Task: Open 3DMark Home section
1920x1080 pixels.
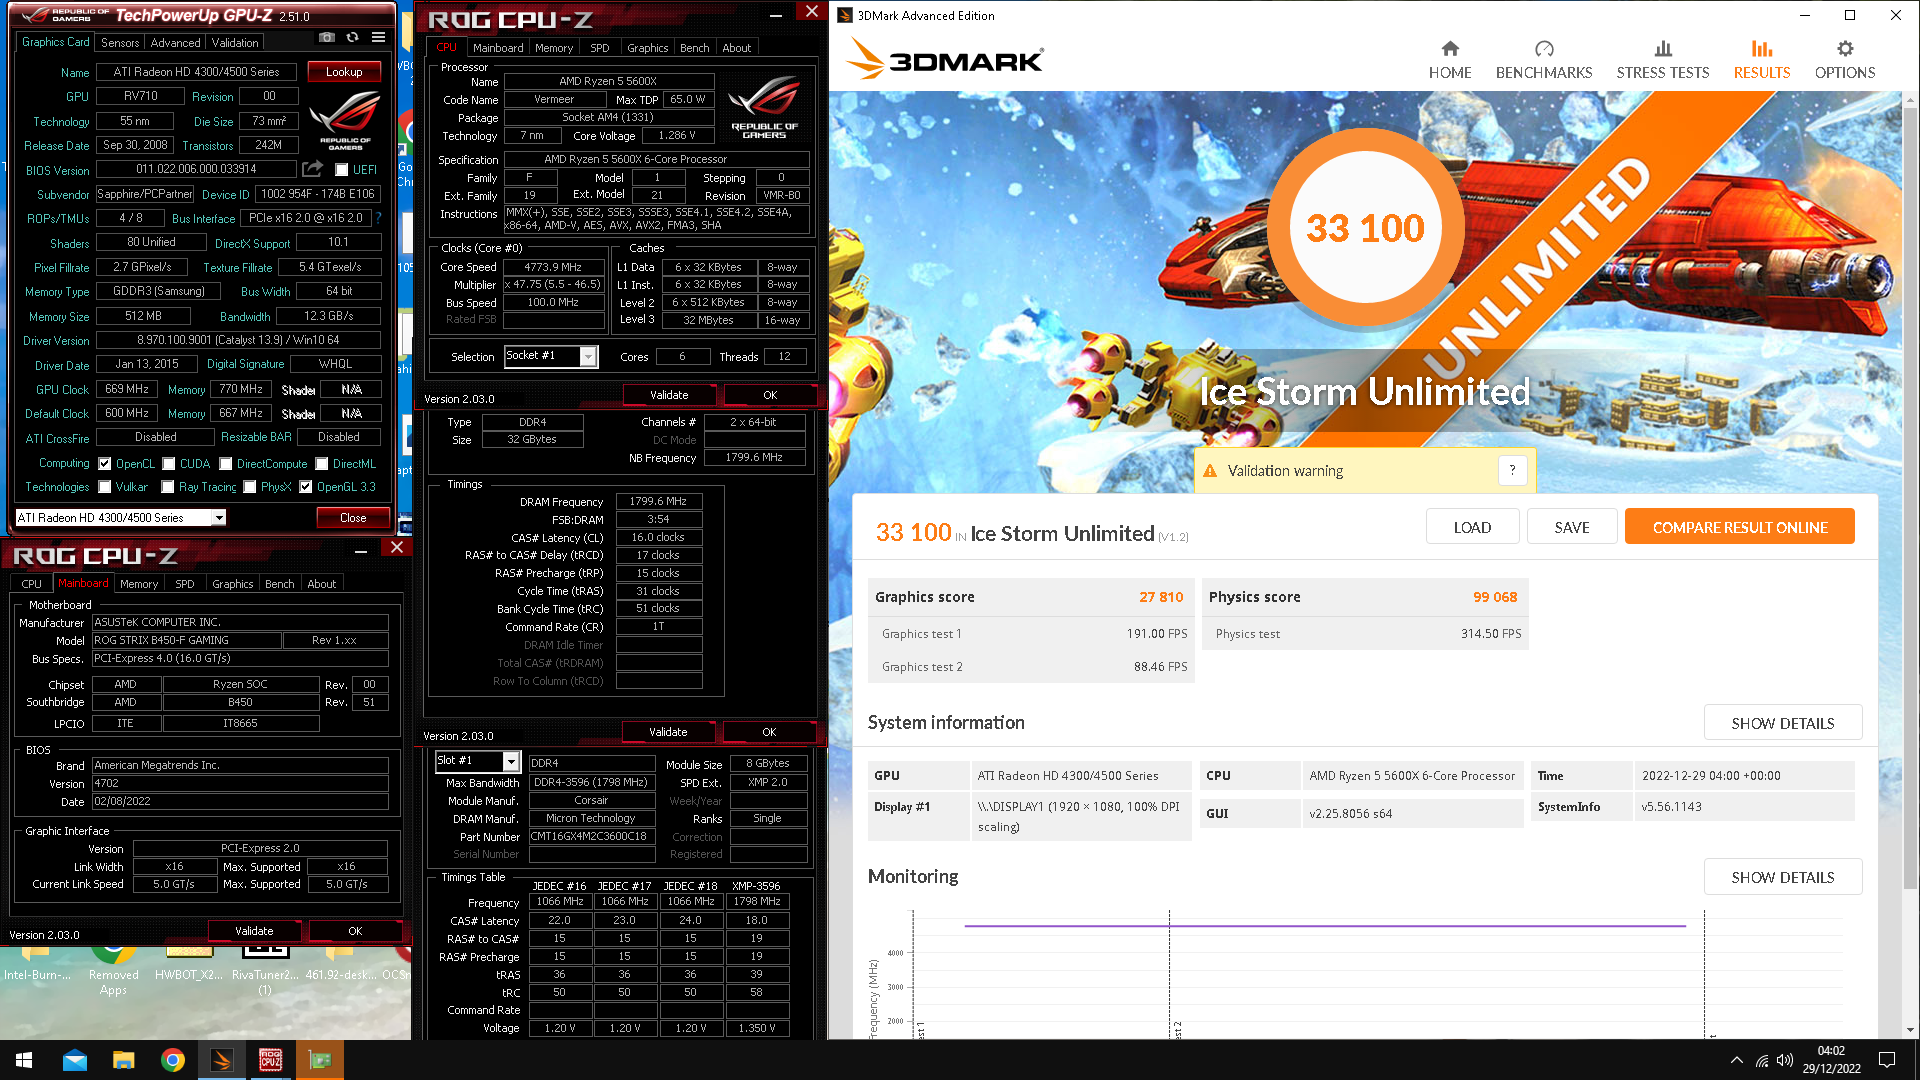Action: [x=1449, y=60]
